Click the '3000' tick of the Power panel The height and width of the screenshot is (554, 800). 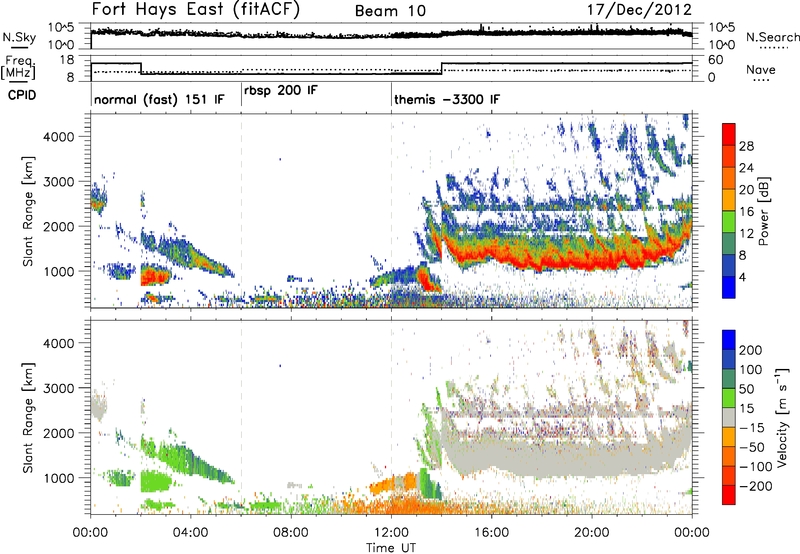pos(58,182)
